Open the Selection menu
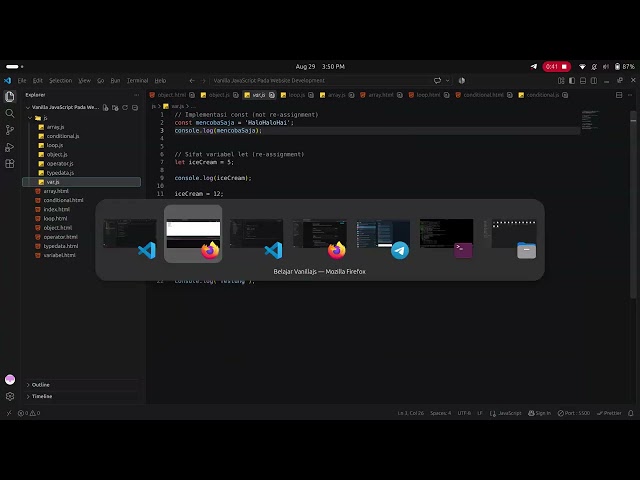This screenshot has height=480, width=640. 60,80
